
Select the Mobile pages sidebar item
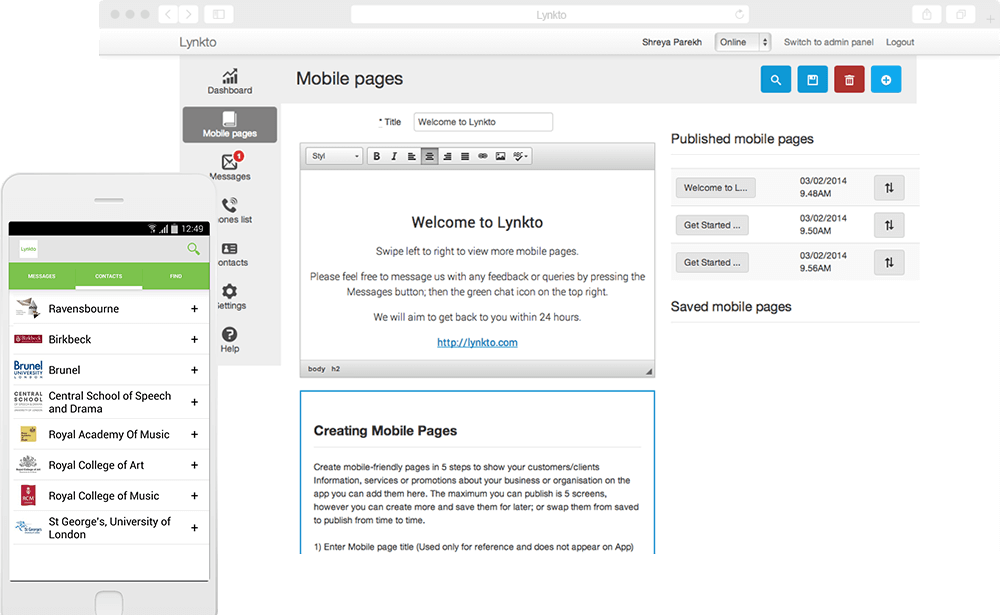click(230, 124)
